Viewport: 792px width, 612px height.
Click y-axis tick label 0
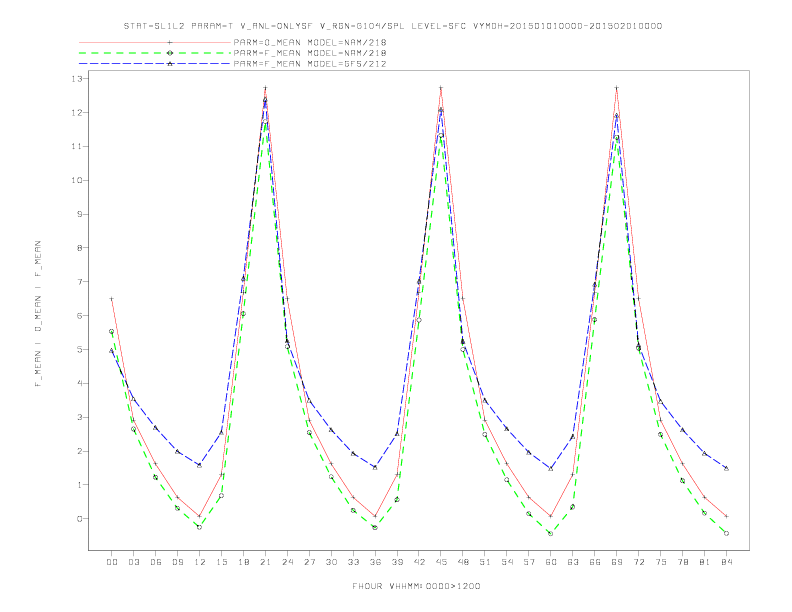click(x=80, y=519)
